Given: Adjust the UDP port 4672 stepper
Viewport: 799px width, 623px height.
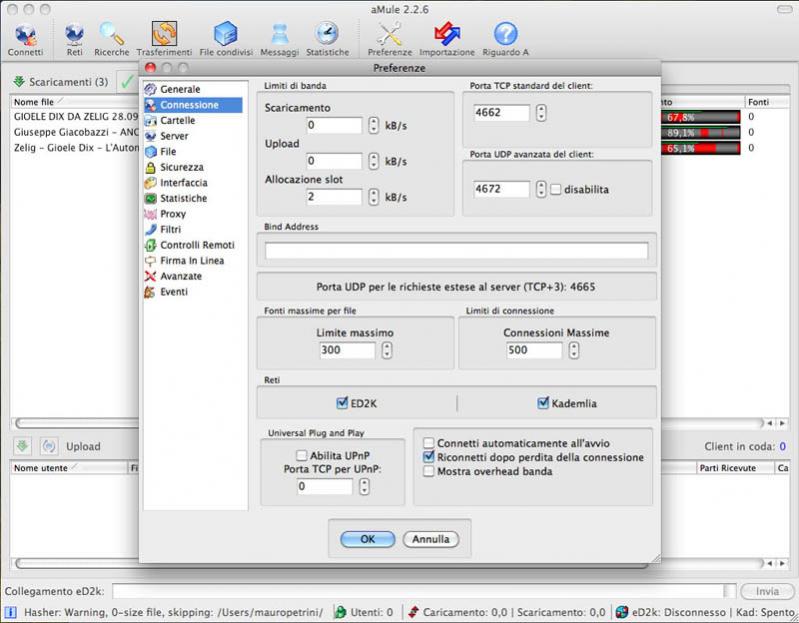Looking at the screenshot, I should click(541, 189).
